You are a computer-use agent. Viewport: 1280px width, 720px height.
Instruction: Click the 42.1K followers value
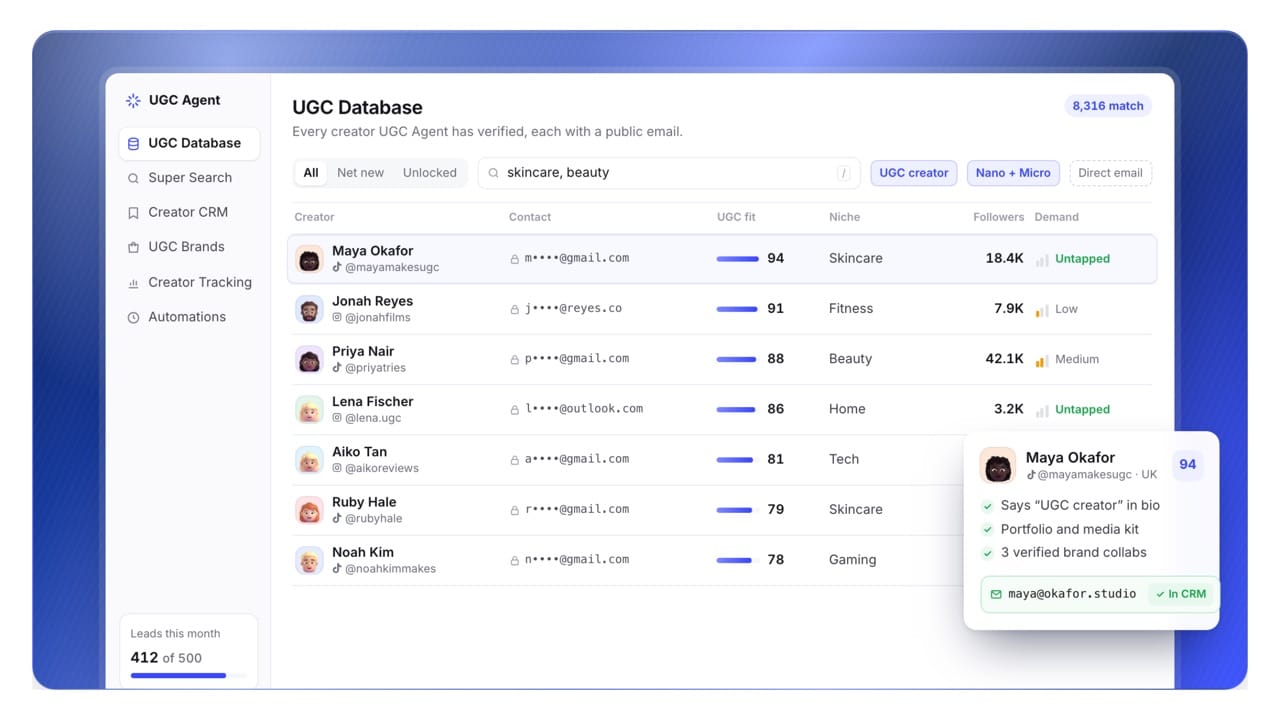pos(1004,359)
